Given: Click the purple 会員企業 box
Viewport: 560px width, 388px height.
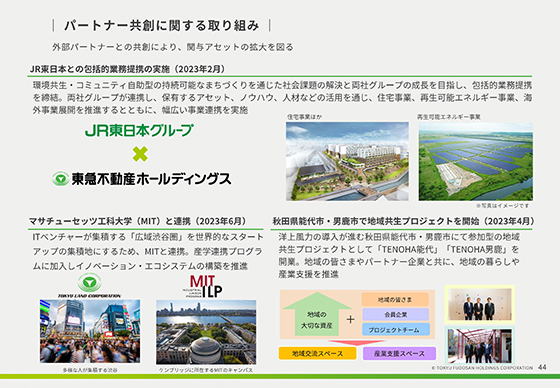Looking at the screenshot, I should click(395, 314).
